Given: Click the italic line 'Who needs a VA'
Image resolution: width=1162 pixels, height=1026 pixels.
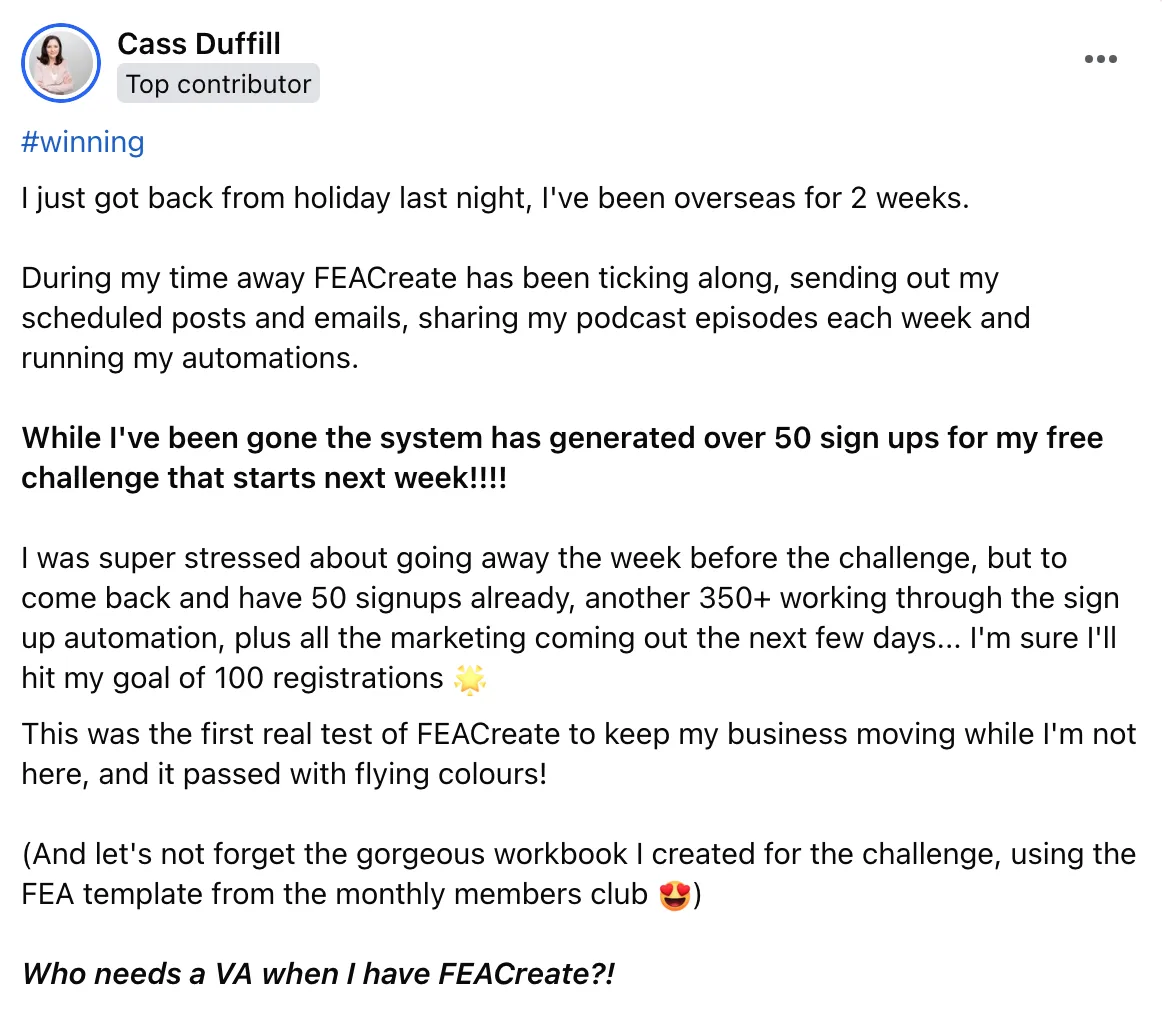Looking at the screenshot, I should pos(318,973).
